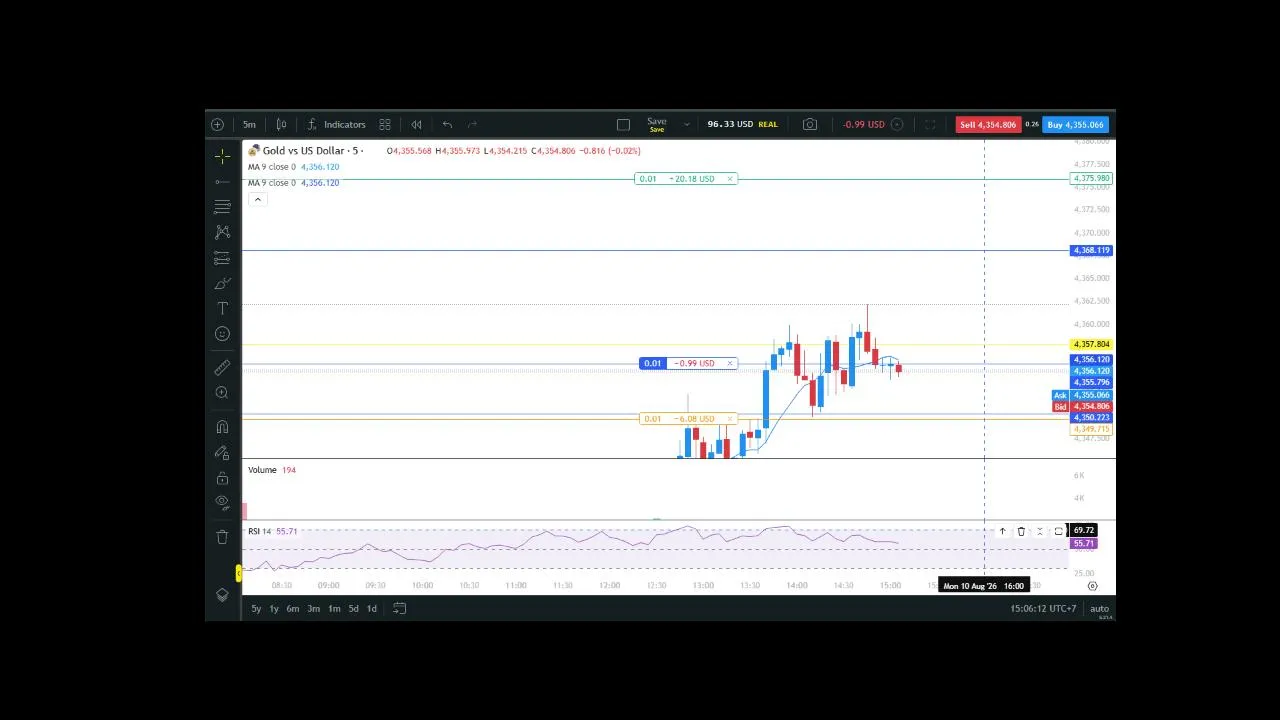Click the Buy 4,355.066 button
Screen dimensions: 1280x720
point(1075,125)
